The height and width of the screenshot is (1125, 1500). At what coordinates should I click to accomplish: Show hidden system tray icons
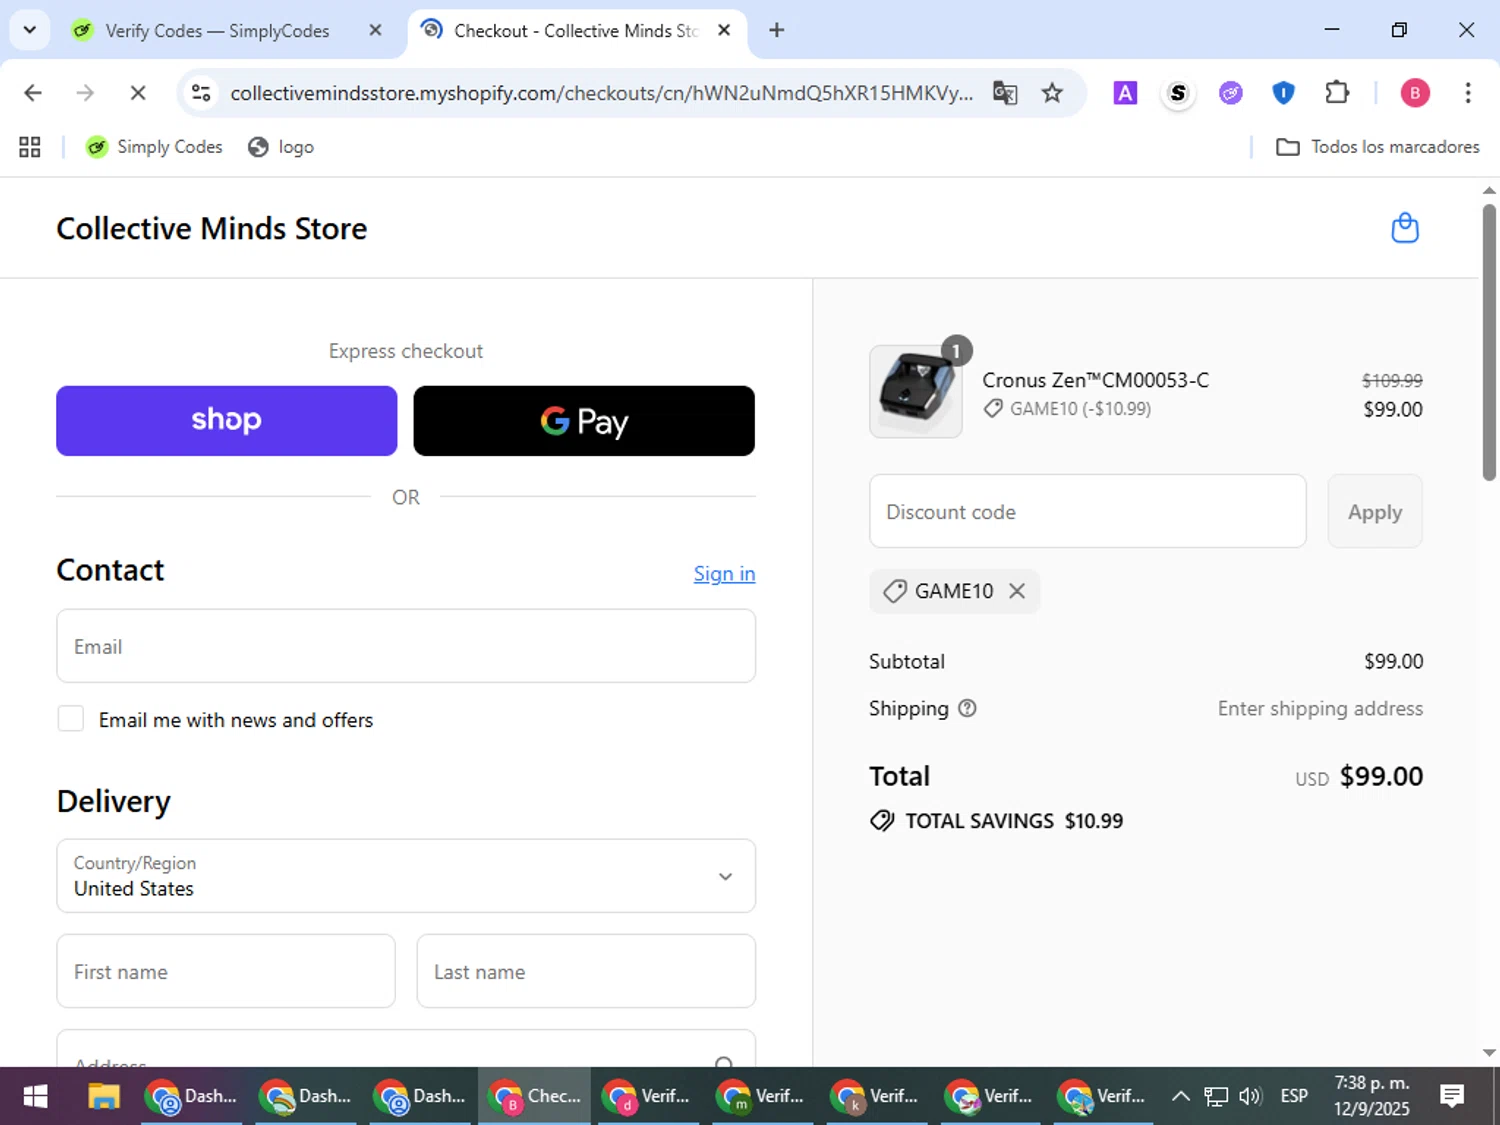pos(1180,1096)
